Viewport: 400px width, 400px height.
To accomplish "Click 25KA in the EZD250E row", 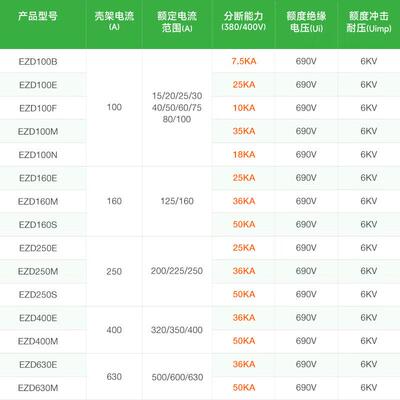I will tap(244, 248).
